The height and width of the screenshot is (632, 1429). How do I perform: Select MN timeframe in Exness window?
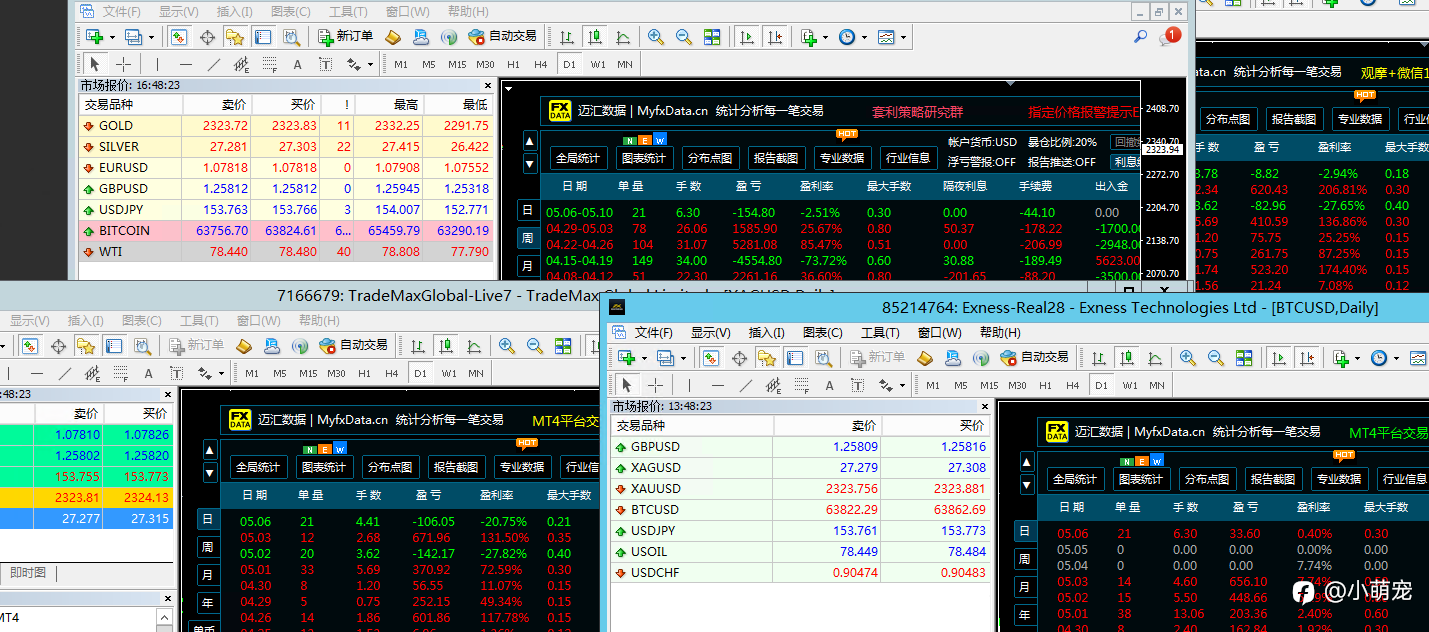1157,385
